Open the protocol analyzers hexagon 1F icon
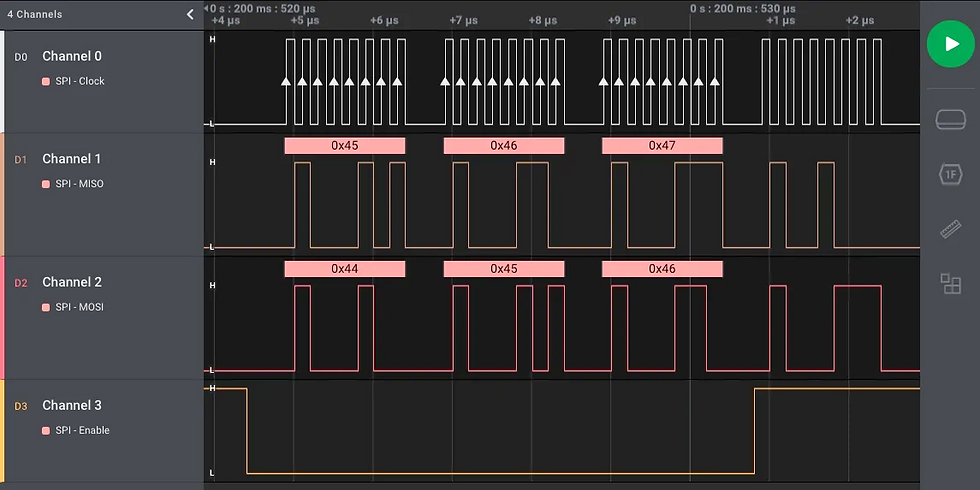 951,174
